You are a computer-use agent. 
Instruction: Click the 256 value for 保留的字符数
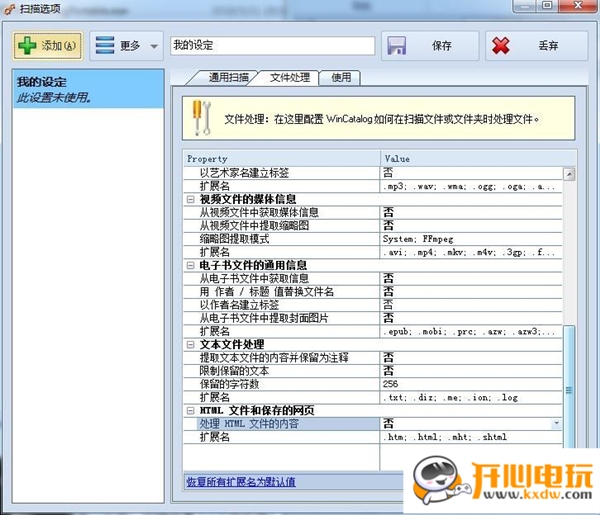pyautogui.click(x=471, y=384)
